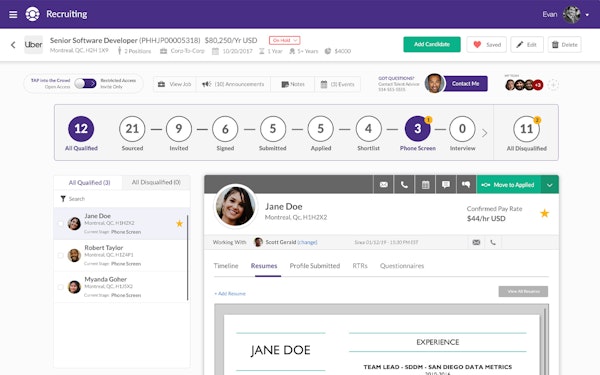Click the email icon in candidate toolbar

click(383, 184)
